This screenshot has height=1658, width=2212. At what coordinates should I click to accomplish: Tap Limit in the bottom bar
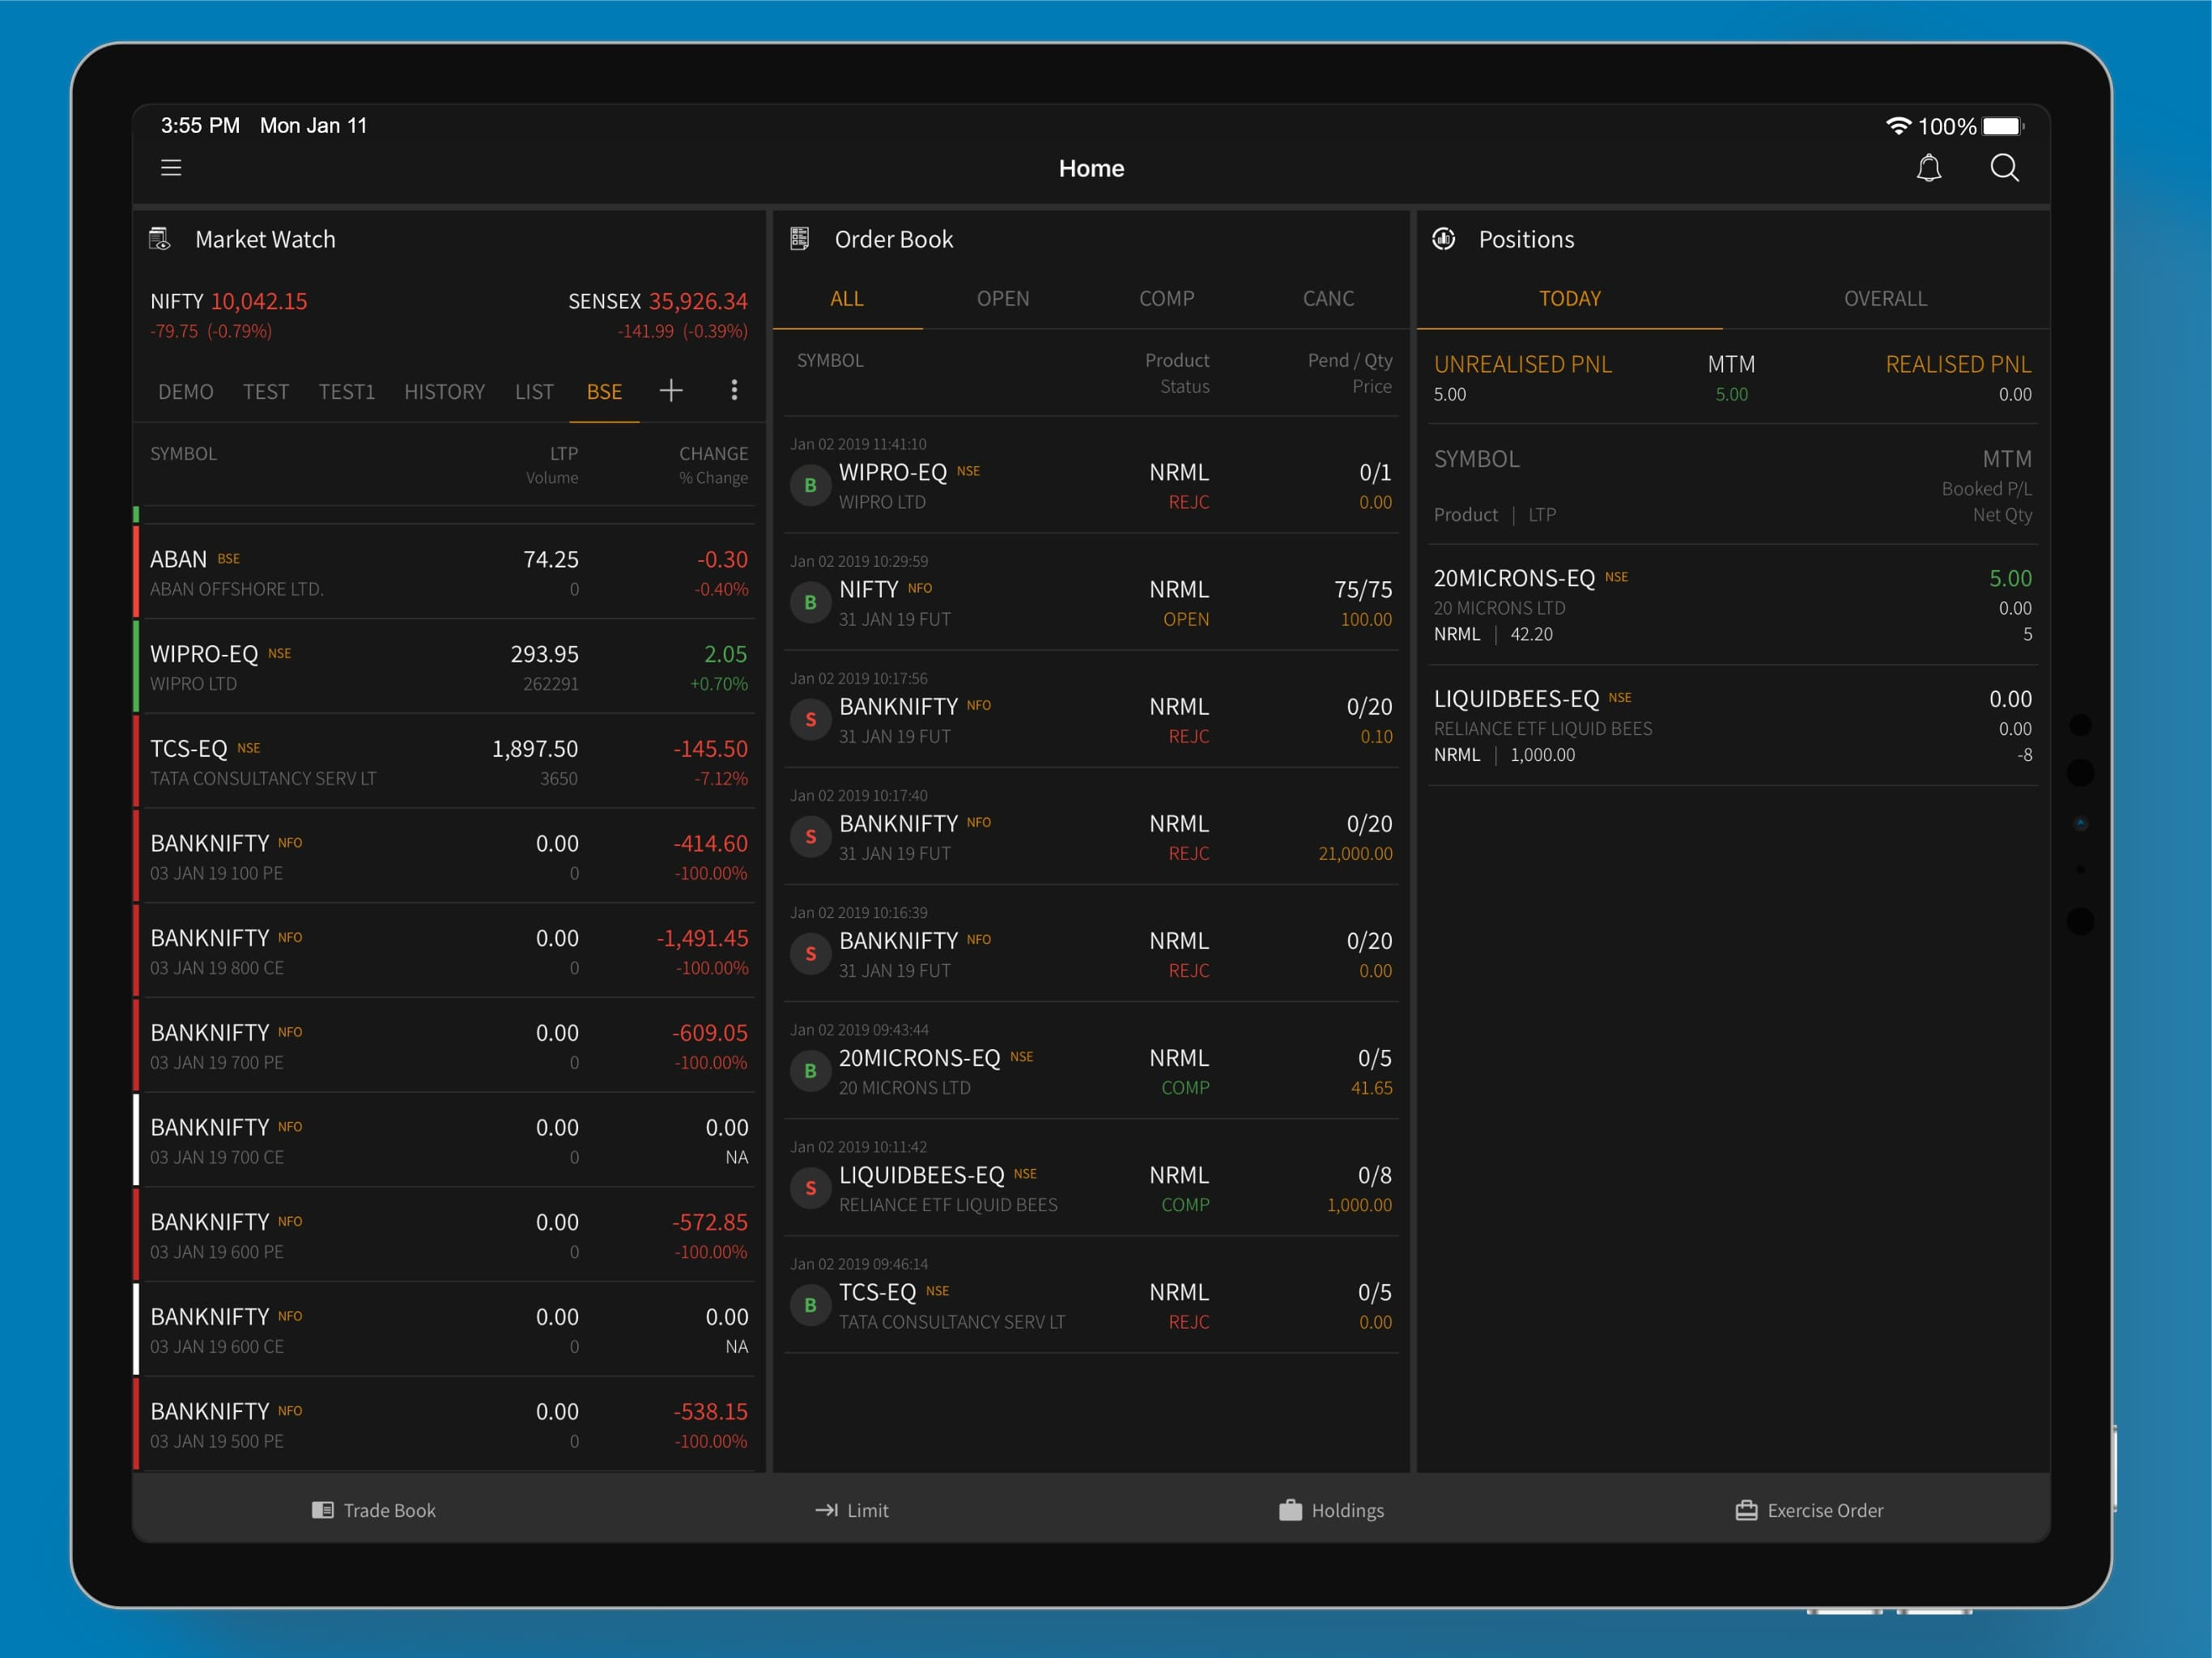[852, 1510]
